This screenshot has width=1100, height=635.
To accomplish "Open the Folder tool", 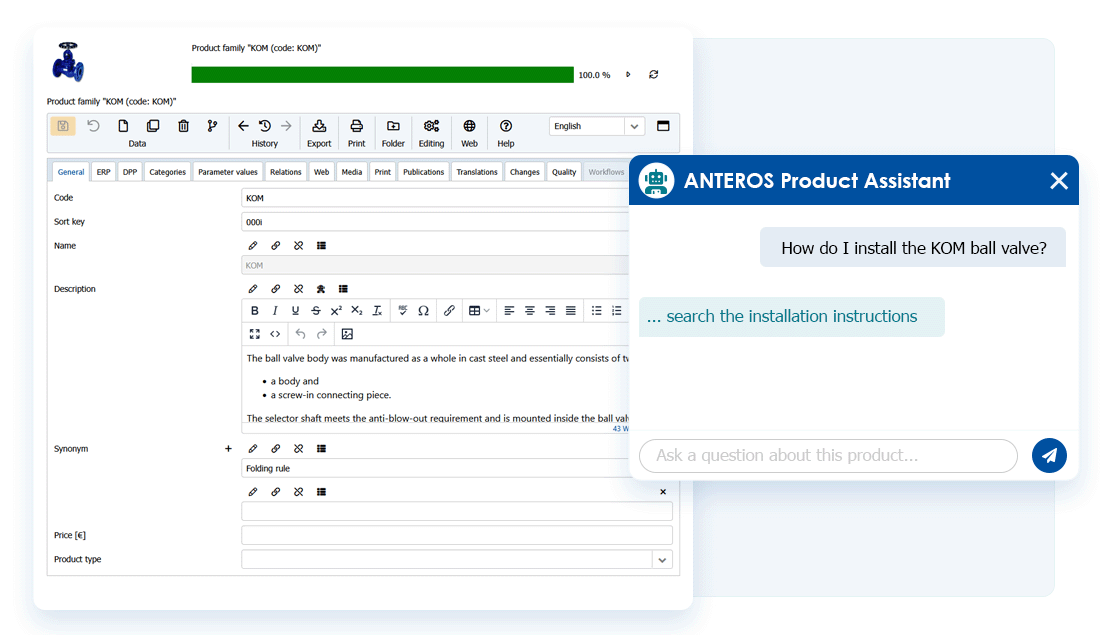I will (393, 133).
